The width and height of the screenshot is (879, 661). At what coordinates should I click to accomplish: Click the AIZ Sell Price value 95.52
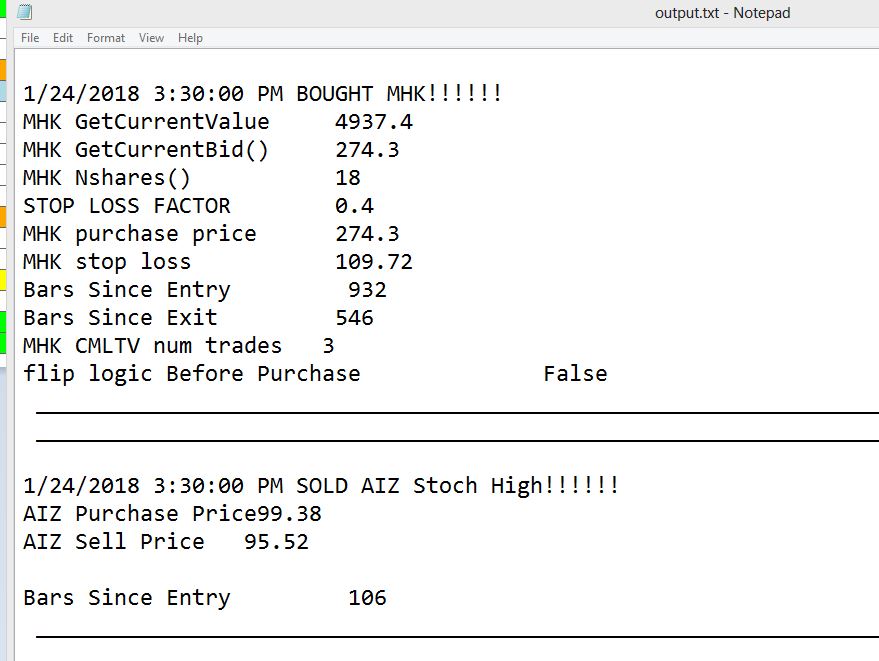276,542
